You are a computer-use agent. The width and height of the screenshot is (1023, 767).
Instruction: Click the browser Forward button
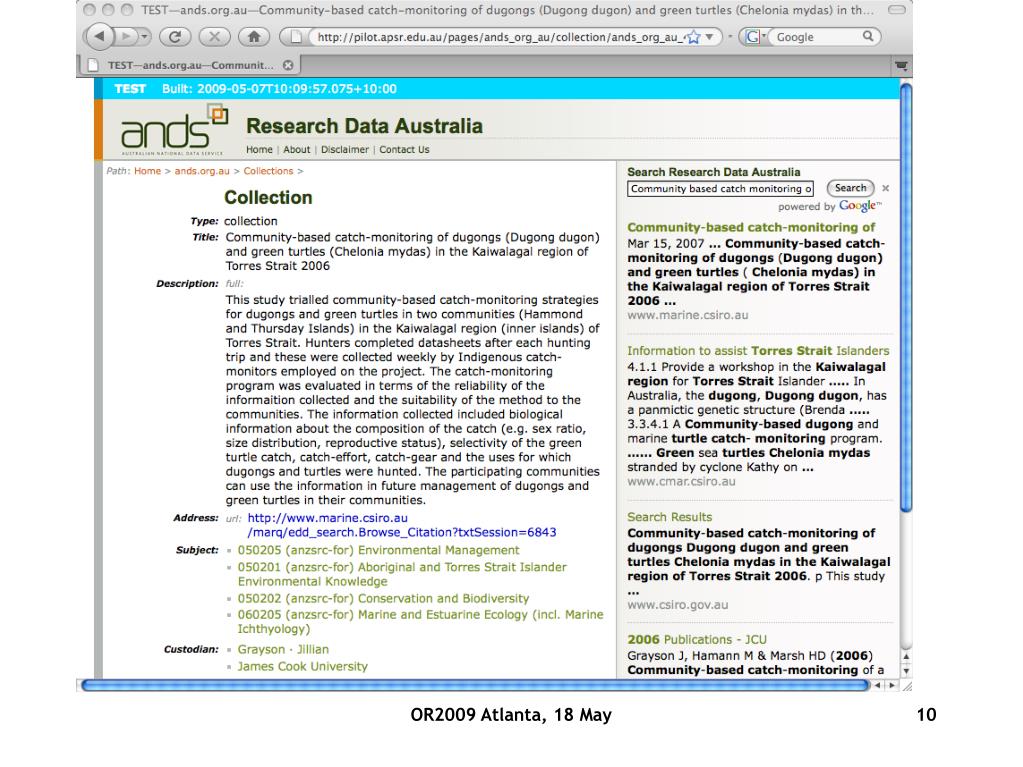[126, 37]
